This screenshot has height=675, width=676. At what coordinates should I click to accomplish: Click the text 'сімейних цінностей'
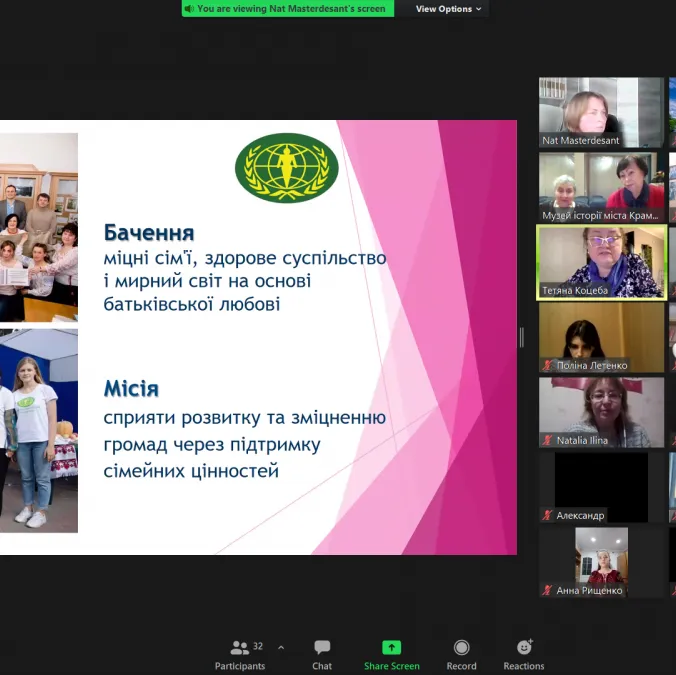191,471
